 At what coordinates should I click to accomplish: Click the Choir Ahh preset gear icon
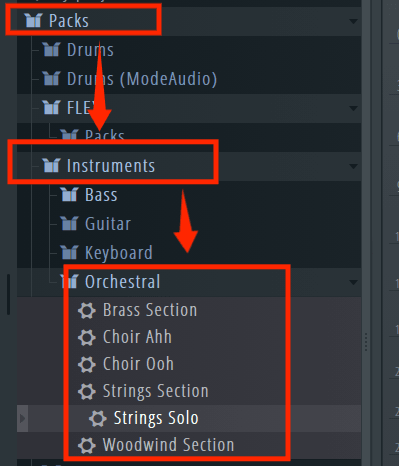[x=87, y=337]
